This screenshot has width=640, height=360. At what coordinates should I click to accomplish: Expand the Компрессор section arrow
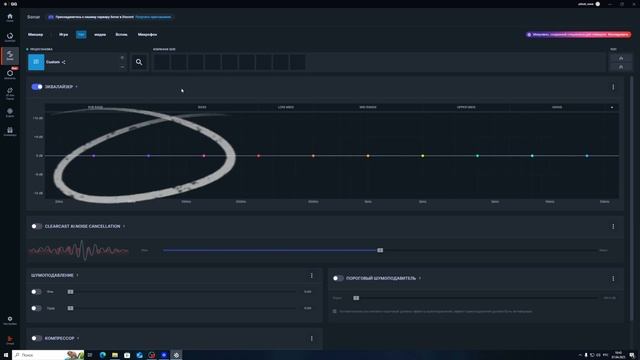(x=78, y=338)
